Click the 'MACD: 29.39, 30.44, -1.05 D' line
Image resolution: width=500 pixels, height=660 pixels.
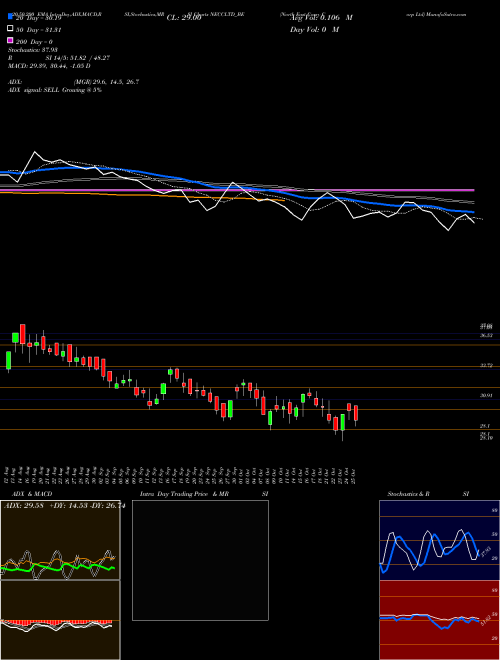[49, 66]
